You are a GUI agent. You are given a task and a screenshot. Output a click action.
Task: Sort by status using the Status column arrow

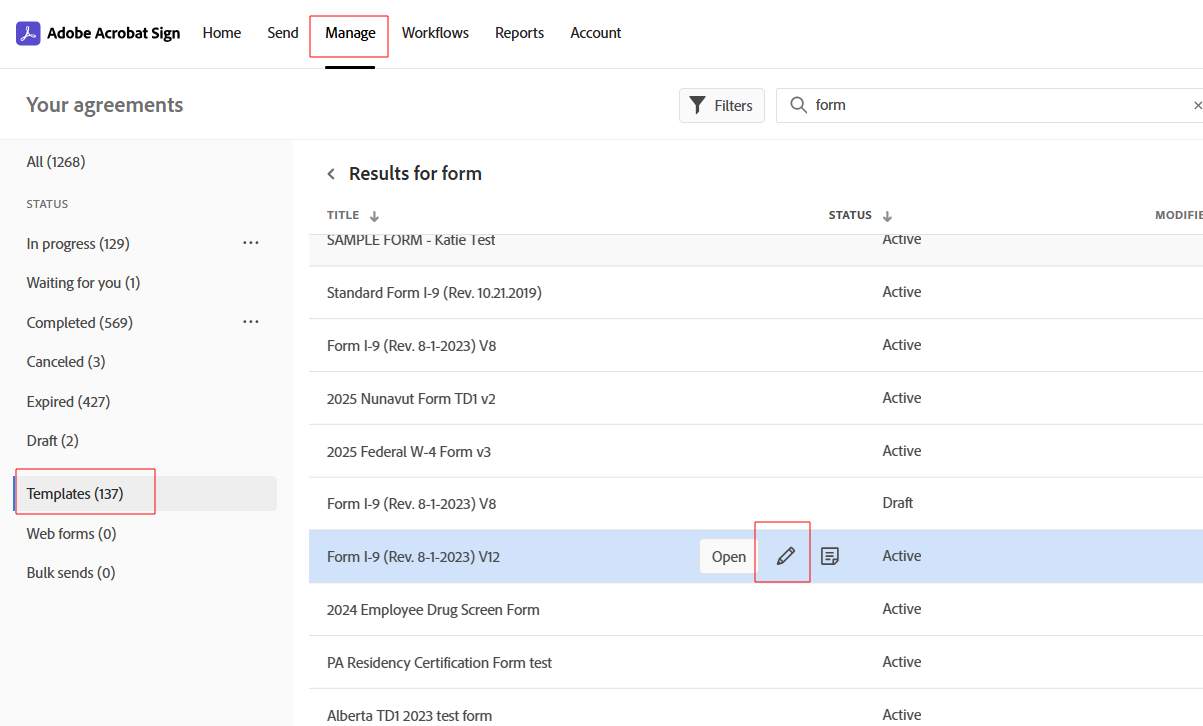[887, 216]
